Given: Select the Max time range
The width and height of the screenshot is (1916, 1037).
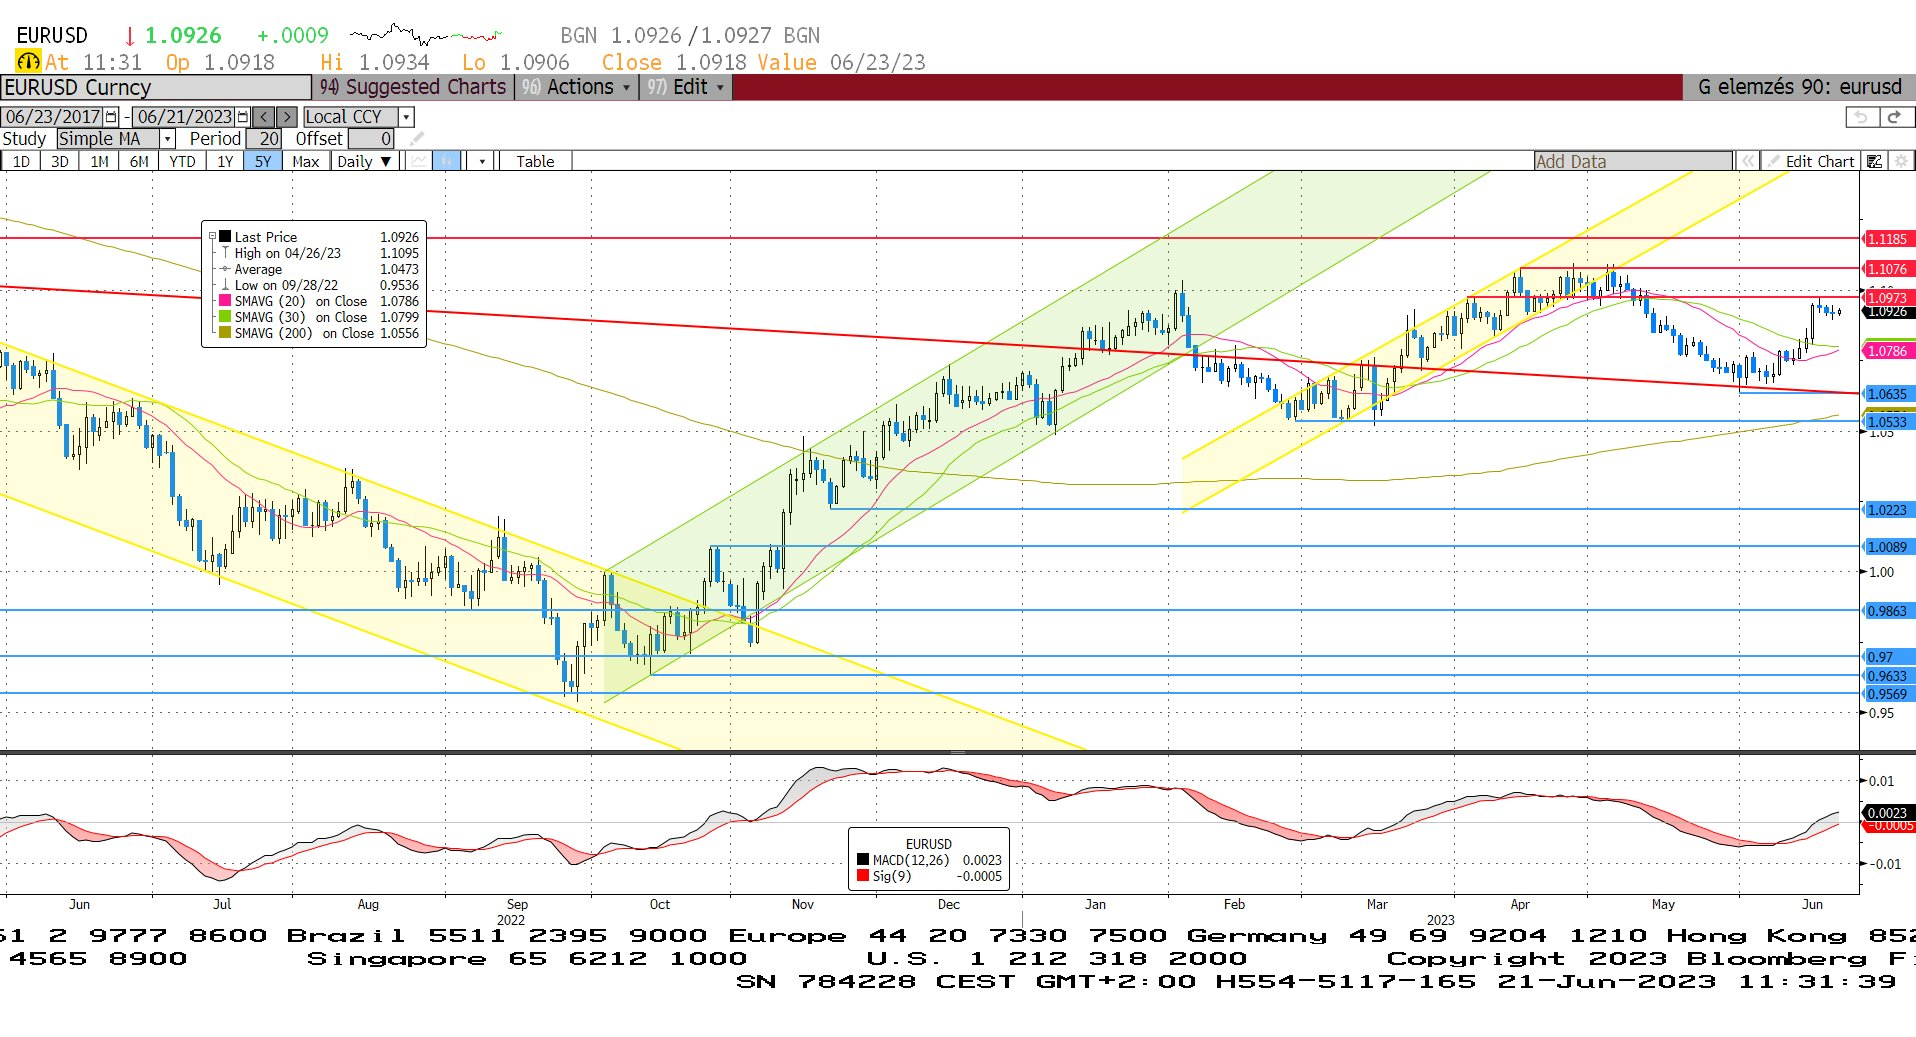Looking at the screenshot, I should [x=306, y=161].
